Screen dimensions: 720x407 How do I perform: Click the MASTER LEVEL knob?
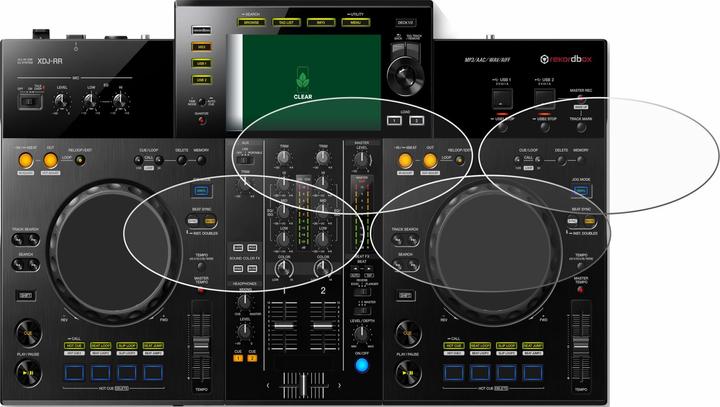pos(362,159)
